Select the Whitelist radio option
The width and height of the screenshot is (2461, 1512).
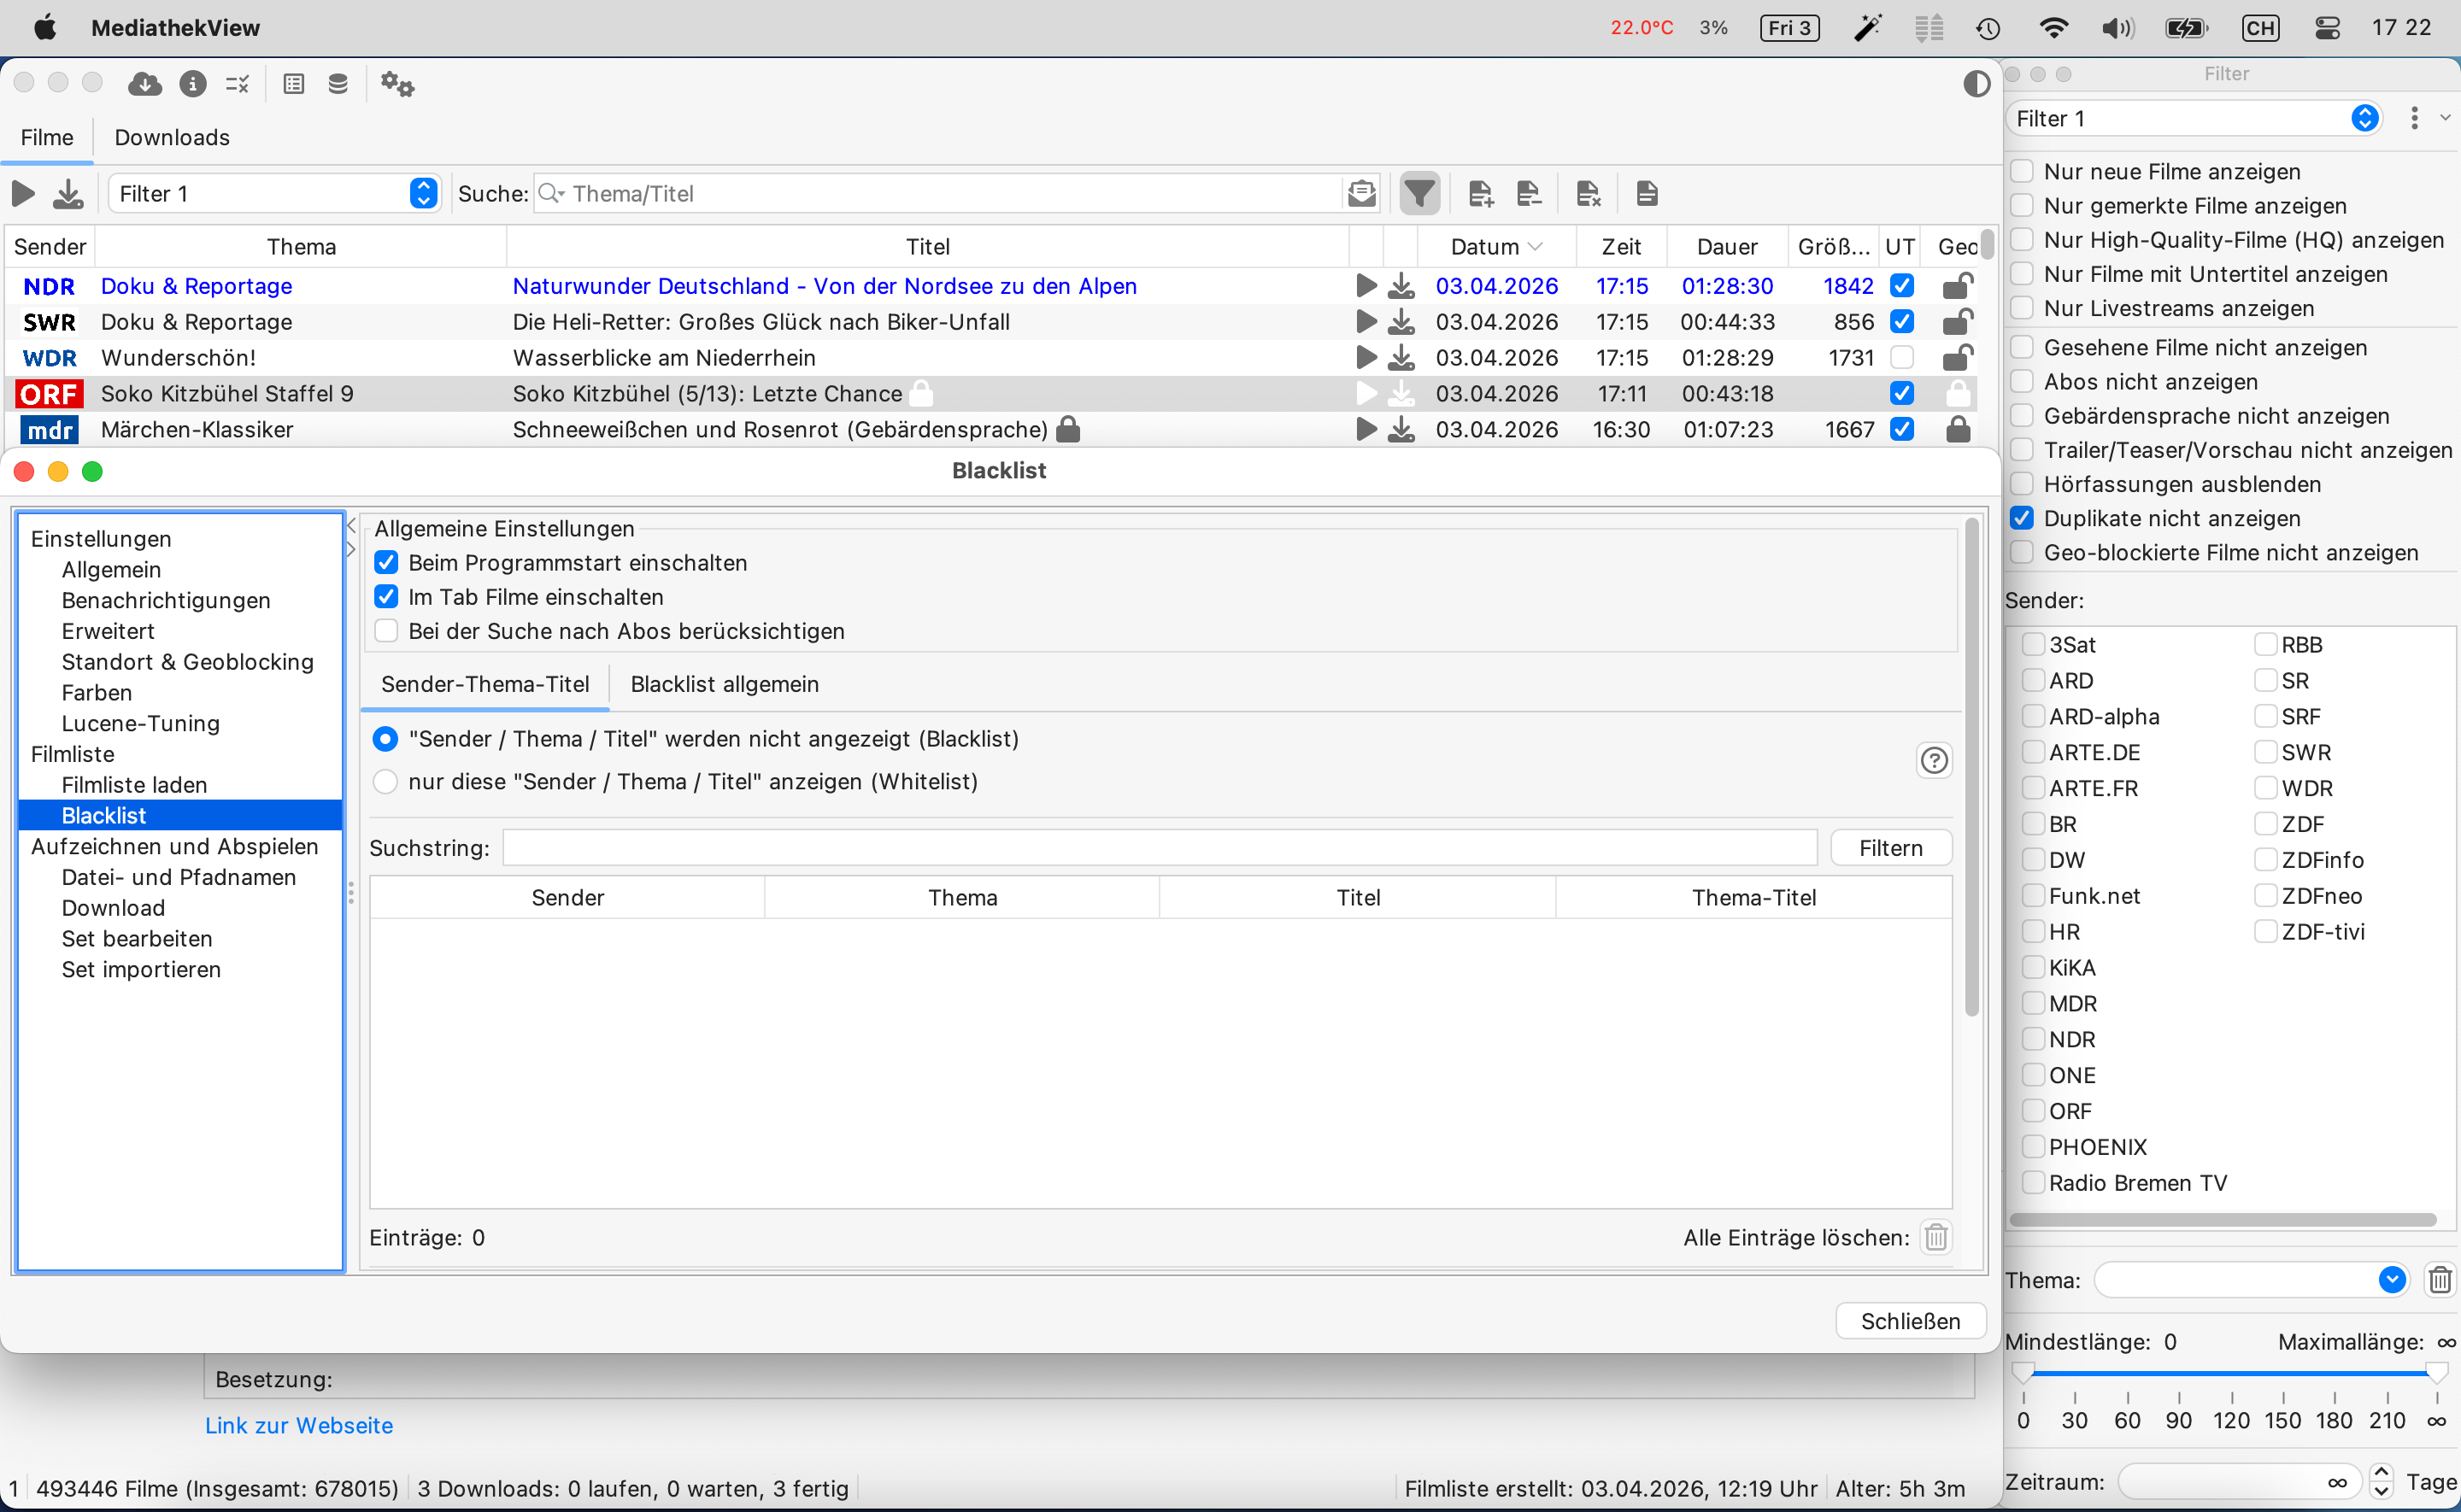385,782
